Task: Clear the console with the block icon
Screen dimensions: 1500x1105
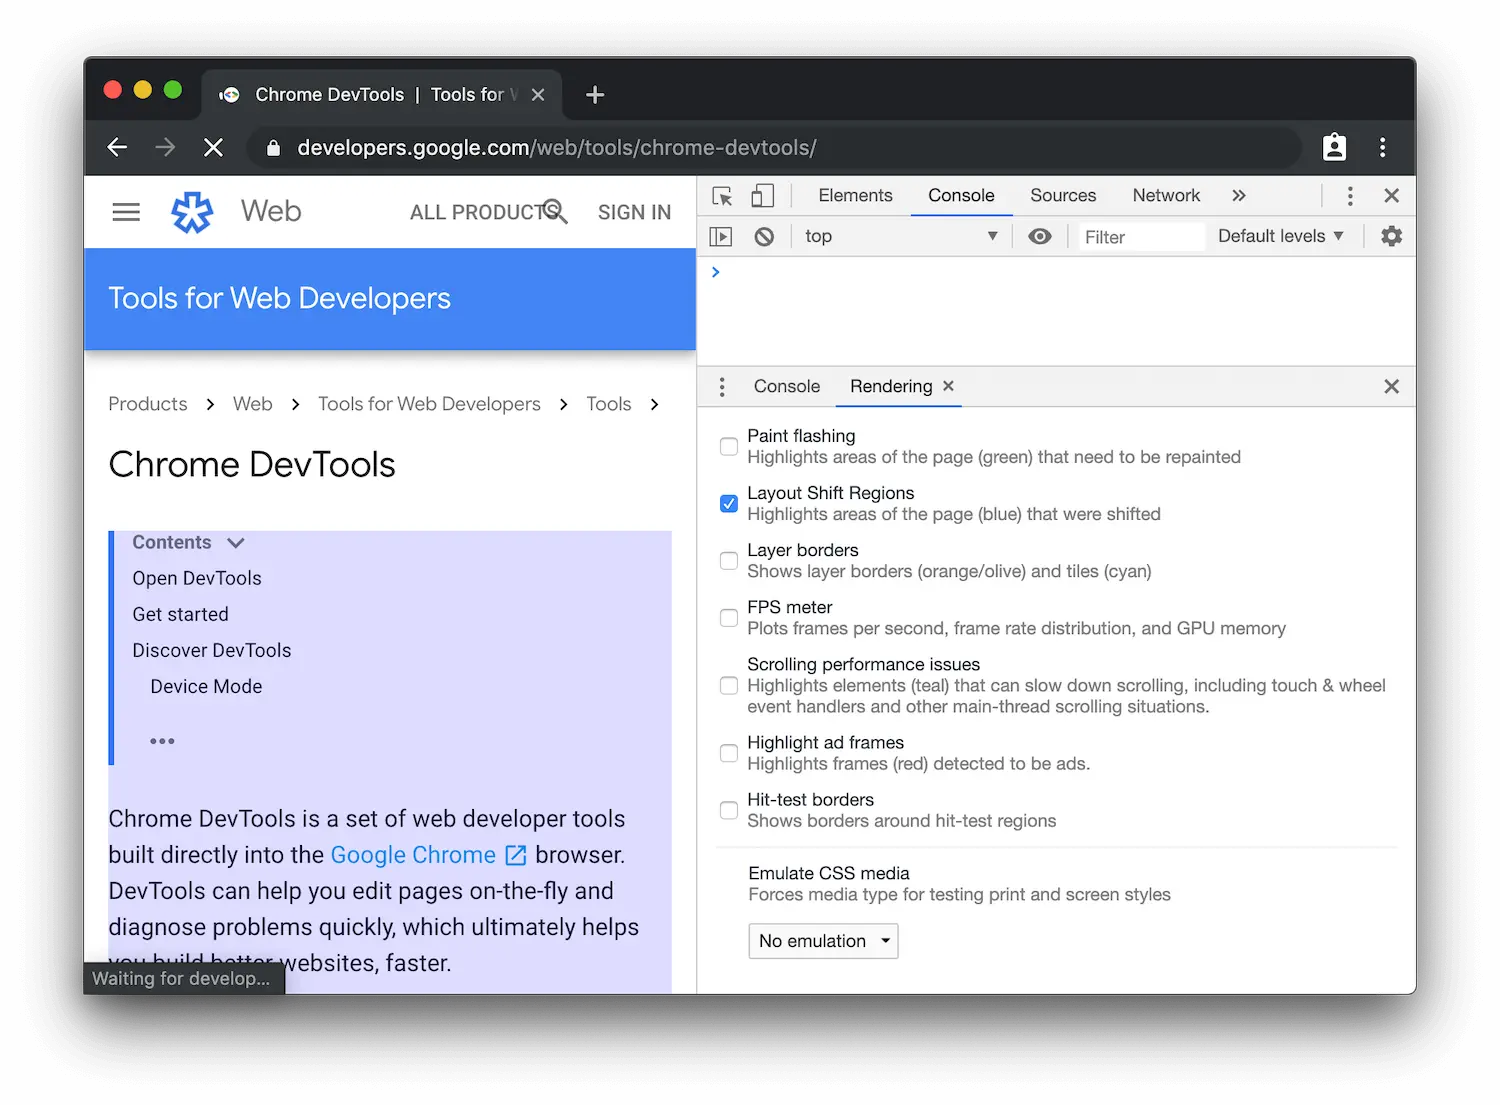Action: coord(764,237)
